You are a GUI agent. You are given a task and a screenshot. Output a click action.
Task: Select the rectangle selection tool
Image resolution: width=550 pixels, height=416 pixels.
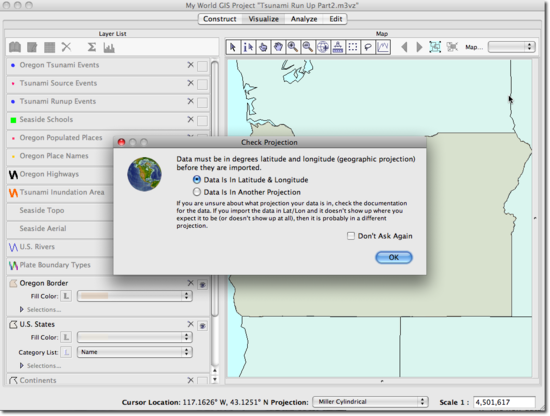(353, 47)
